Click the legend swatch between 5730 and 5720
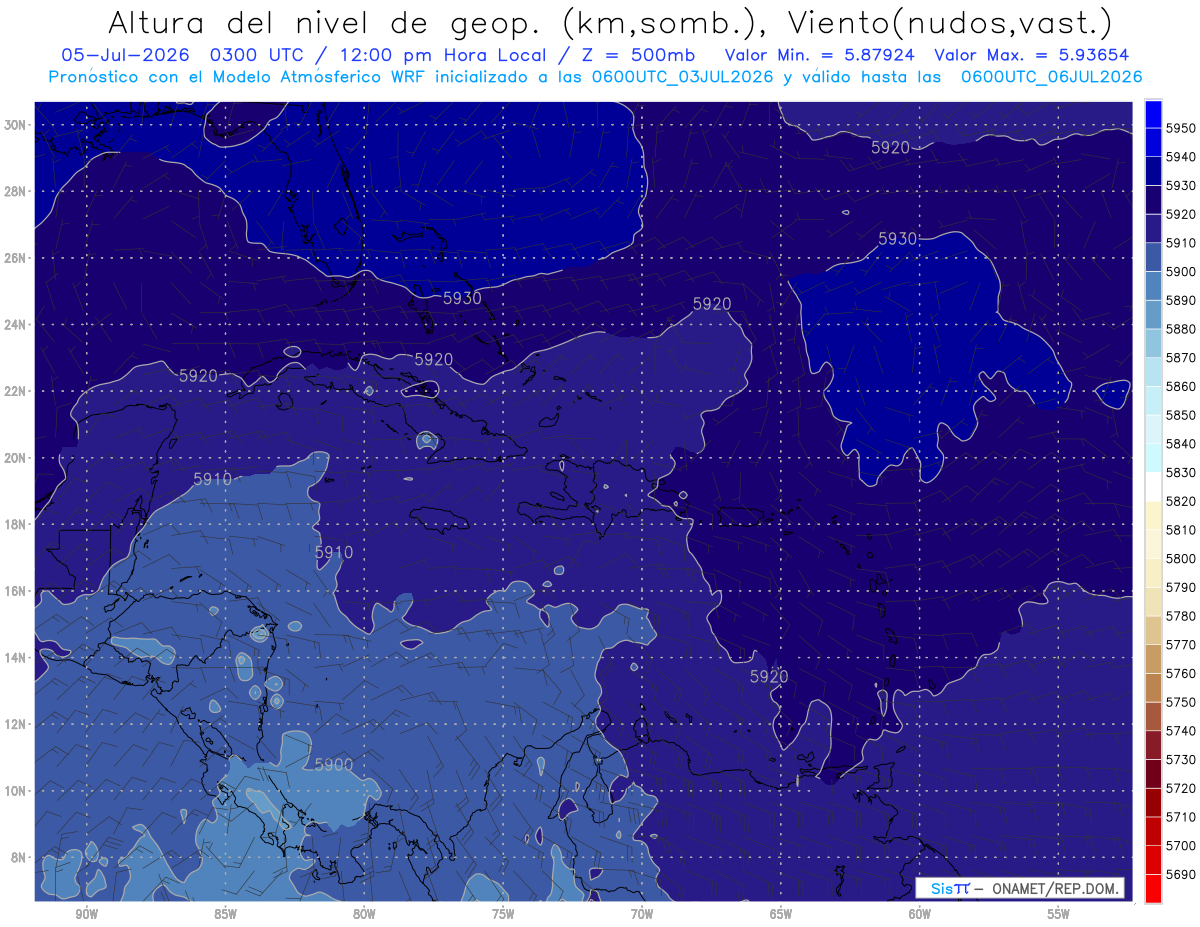The width and height of the screenshot is (1200, 927). click(x=1153, y=774)
